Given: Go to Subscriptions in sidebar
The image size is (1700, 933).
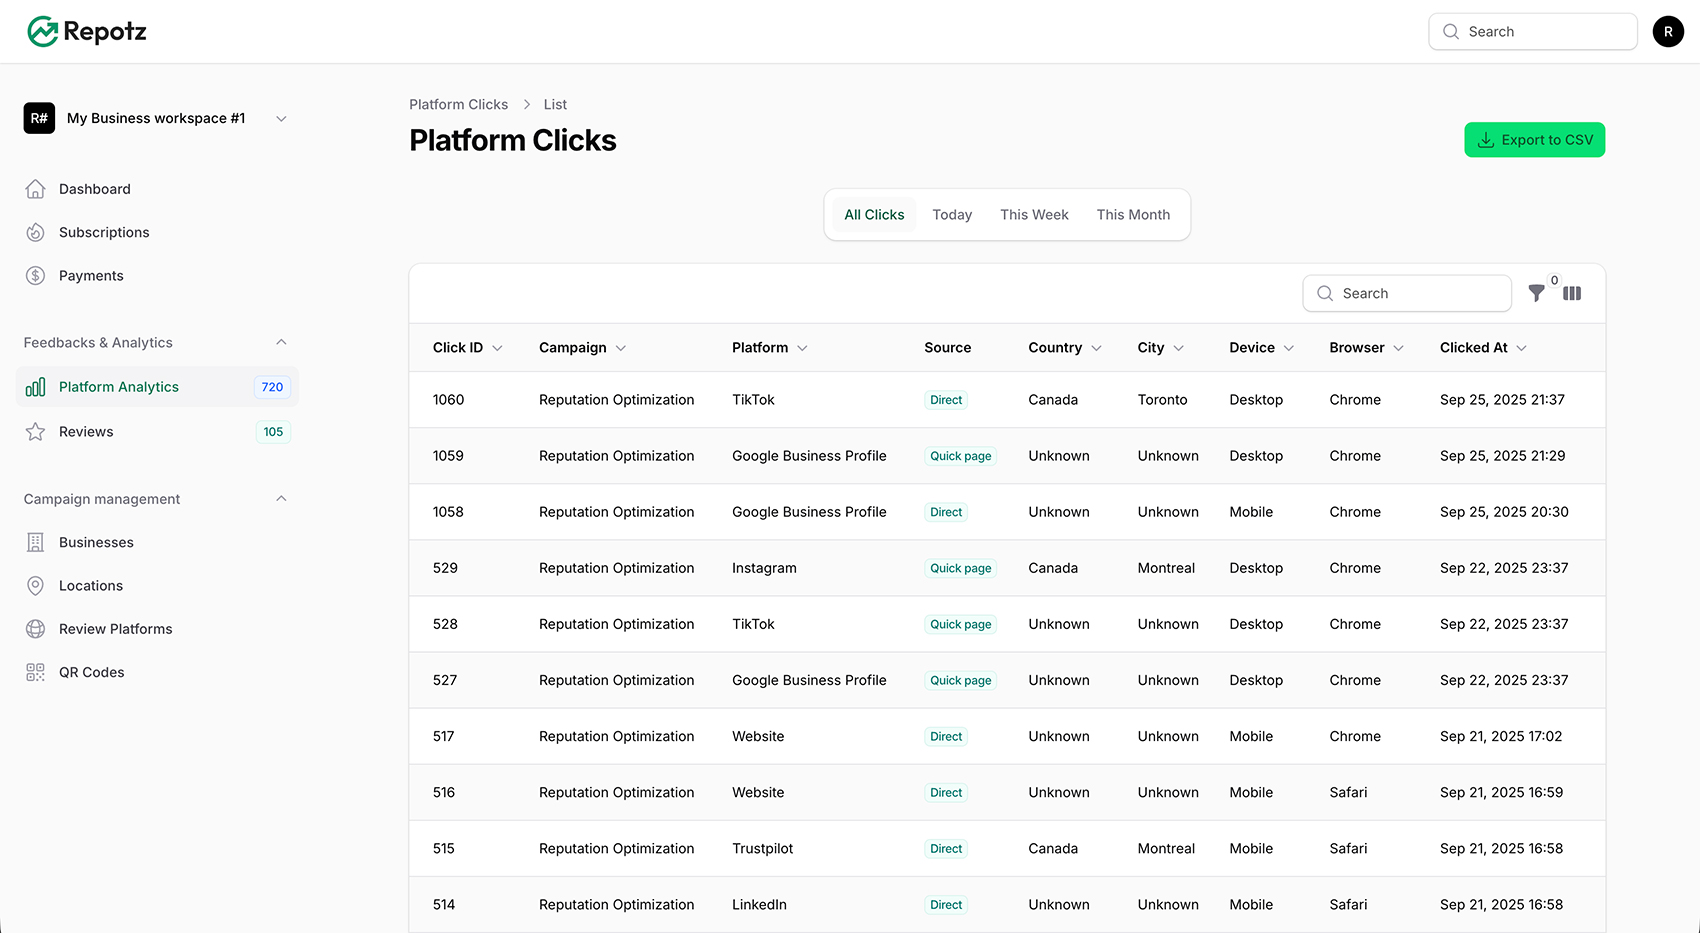Looking at the screenshot, I should 103,232.
